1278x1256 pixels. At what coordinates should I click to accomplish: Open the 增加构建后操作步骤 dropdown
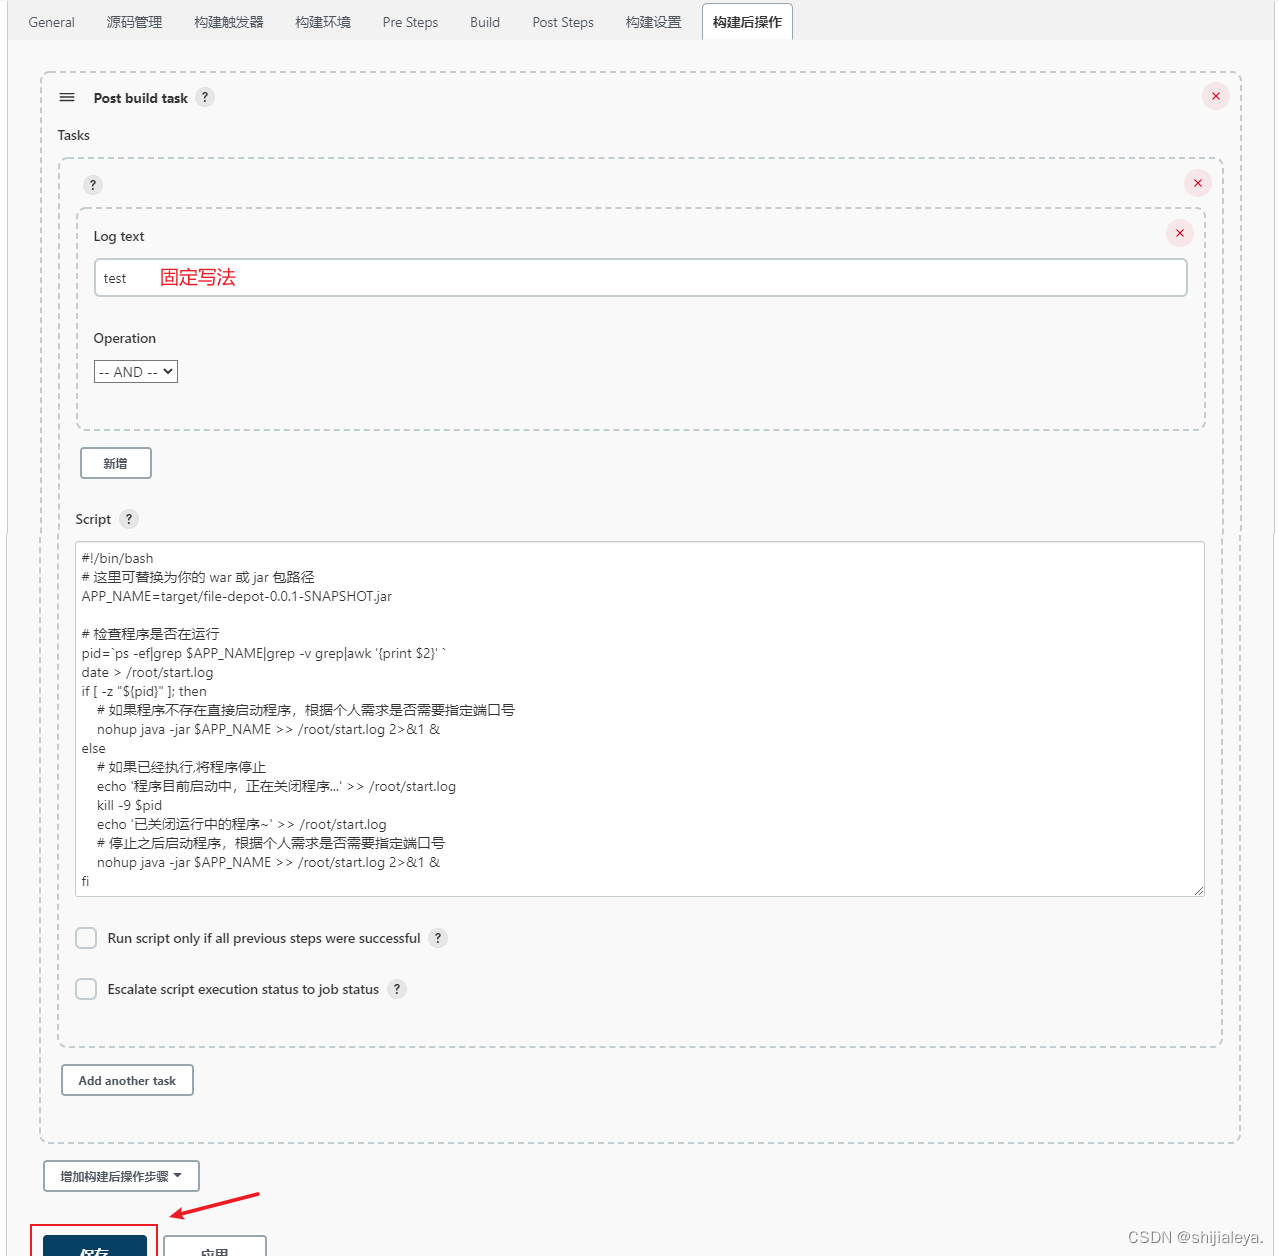121,1176
